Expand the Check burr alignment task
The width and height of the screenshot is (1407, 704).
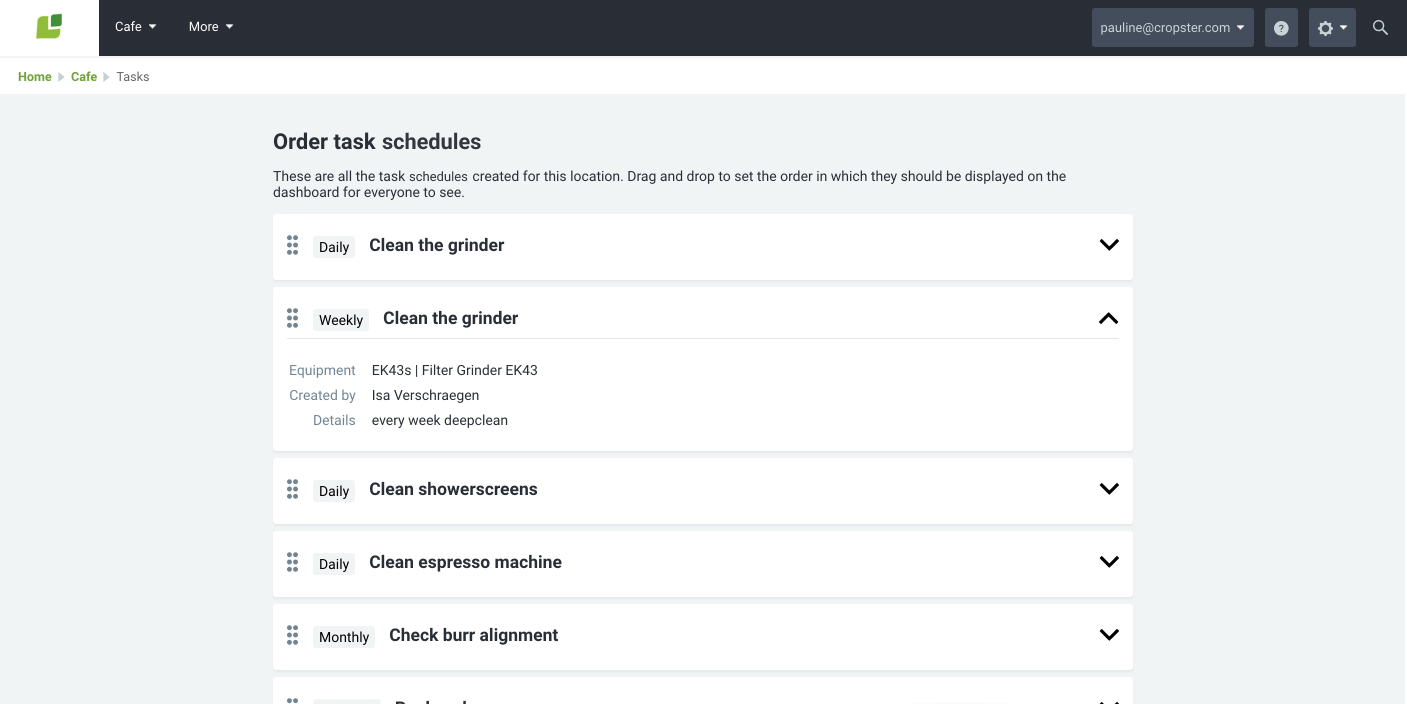click(1108, 635)
